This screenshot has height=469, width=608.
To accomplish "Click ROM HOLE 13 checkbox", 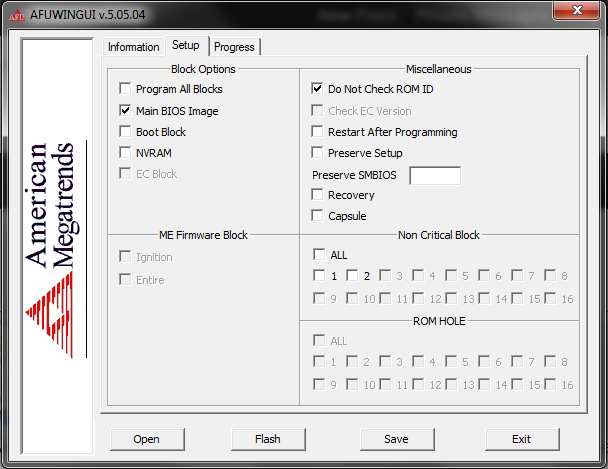I will tap(451, 384).
